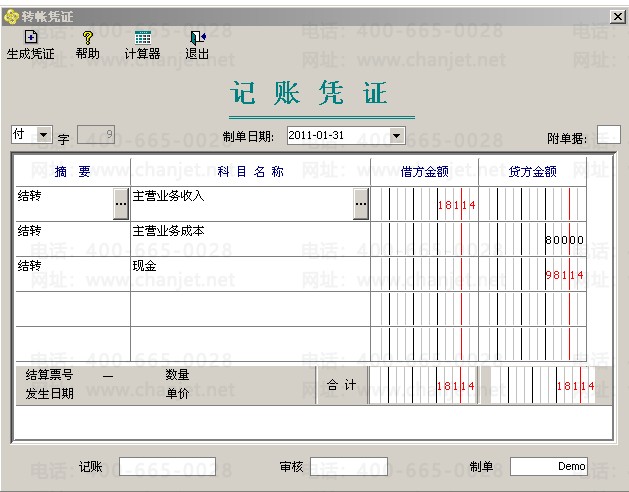Open 帮助 help icon in toolbar
This screenshot has width=629, height=492.
pos(87,38)
